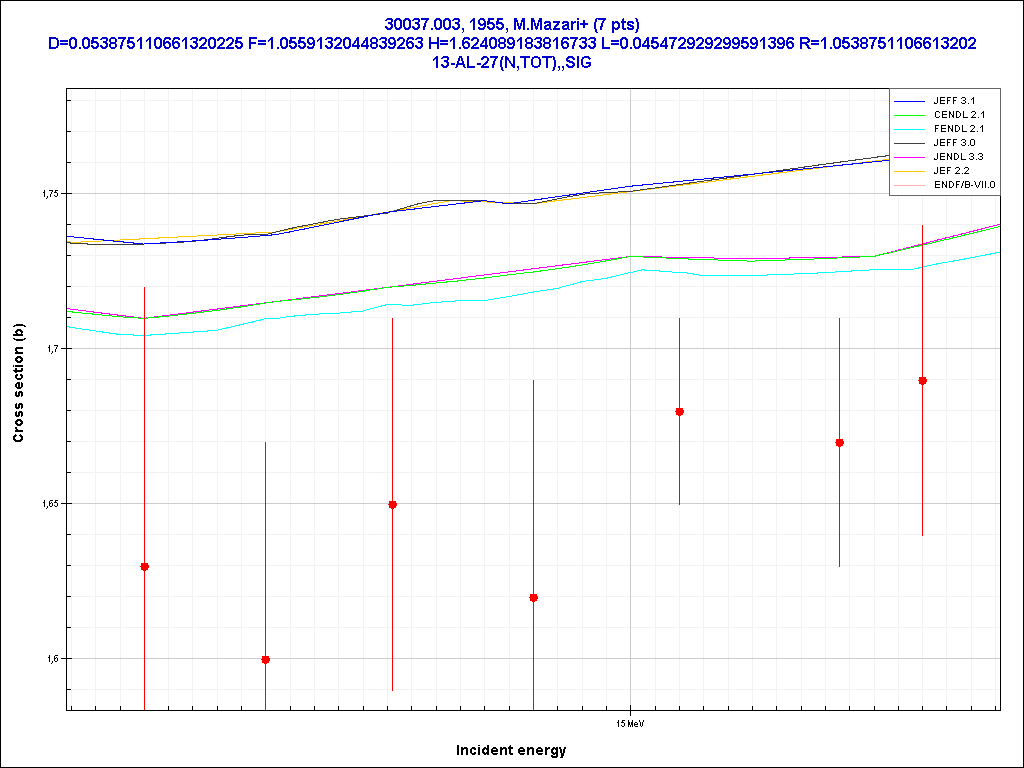Click the 1,75 y-axis tick label

tap(45, 193)
